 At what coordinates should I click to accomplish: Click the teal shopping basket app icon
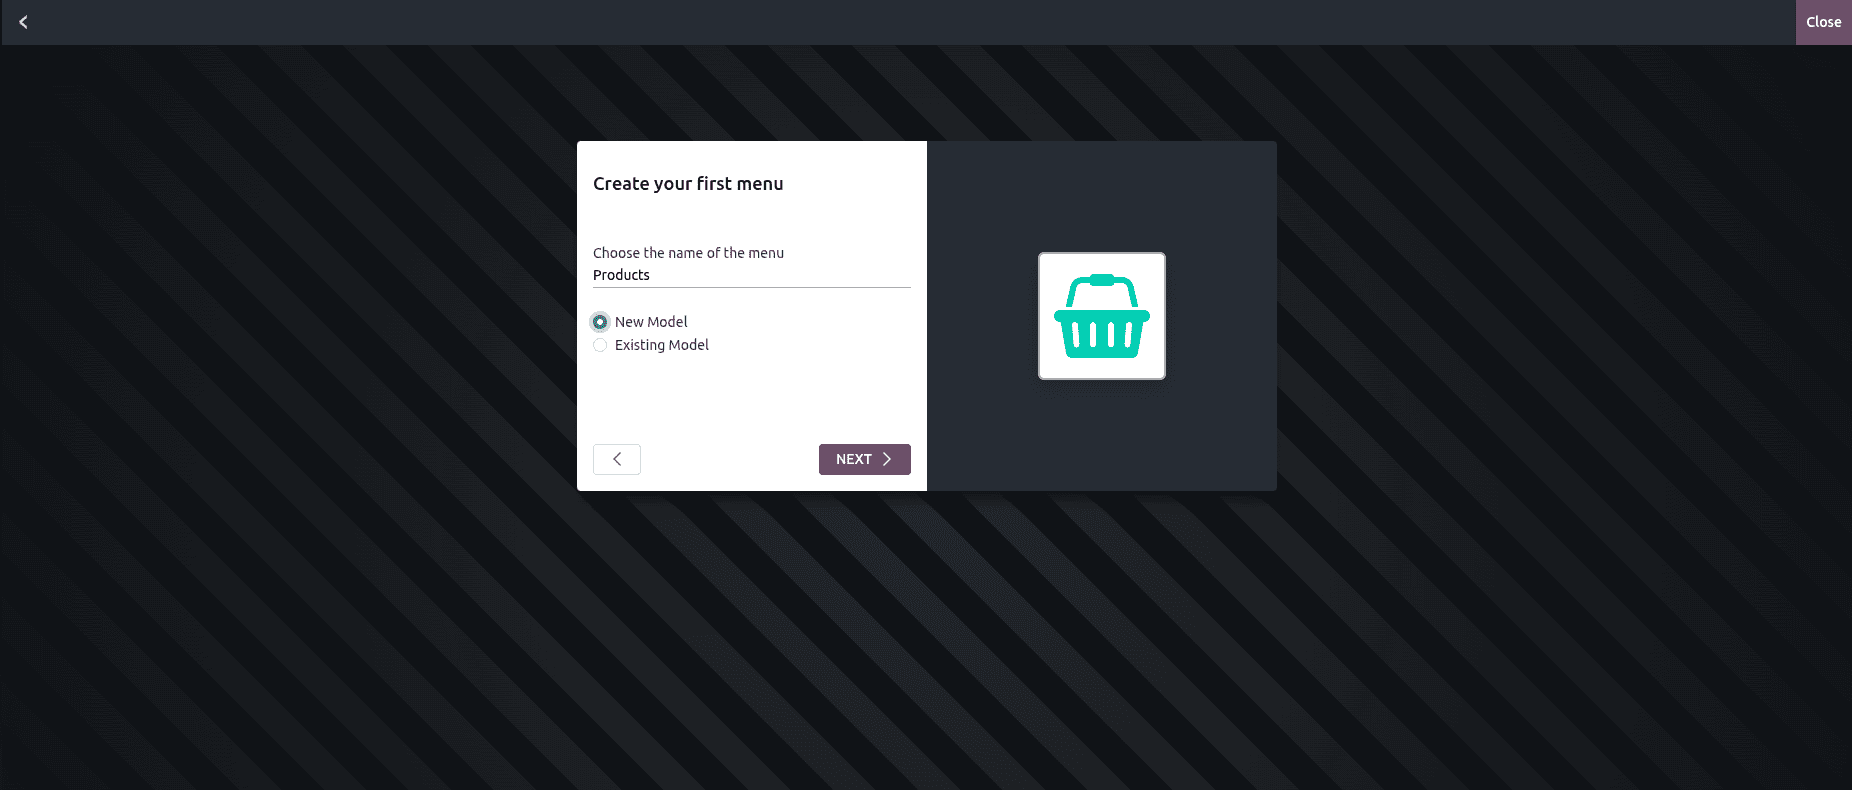coord(1102,316)
